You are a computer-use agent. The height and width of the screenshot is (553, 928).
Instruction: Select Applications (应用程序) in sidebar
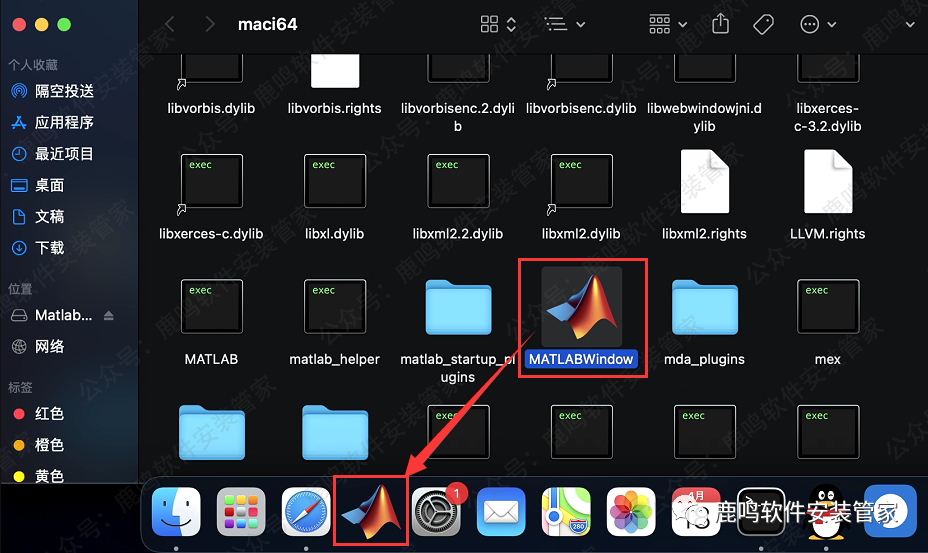click(64, 122)
